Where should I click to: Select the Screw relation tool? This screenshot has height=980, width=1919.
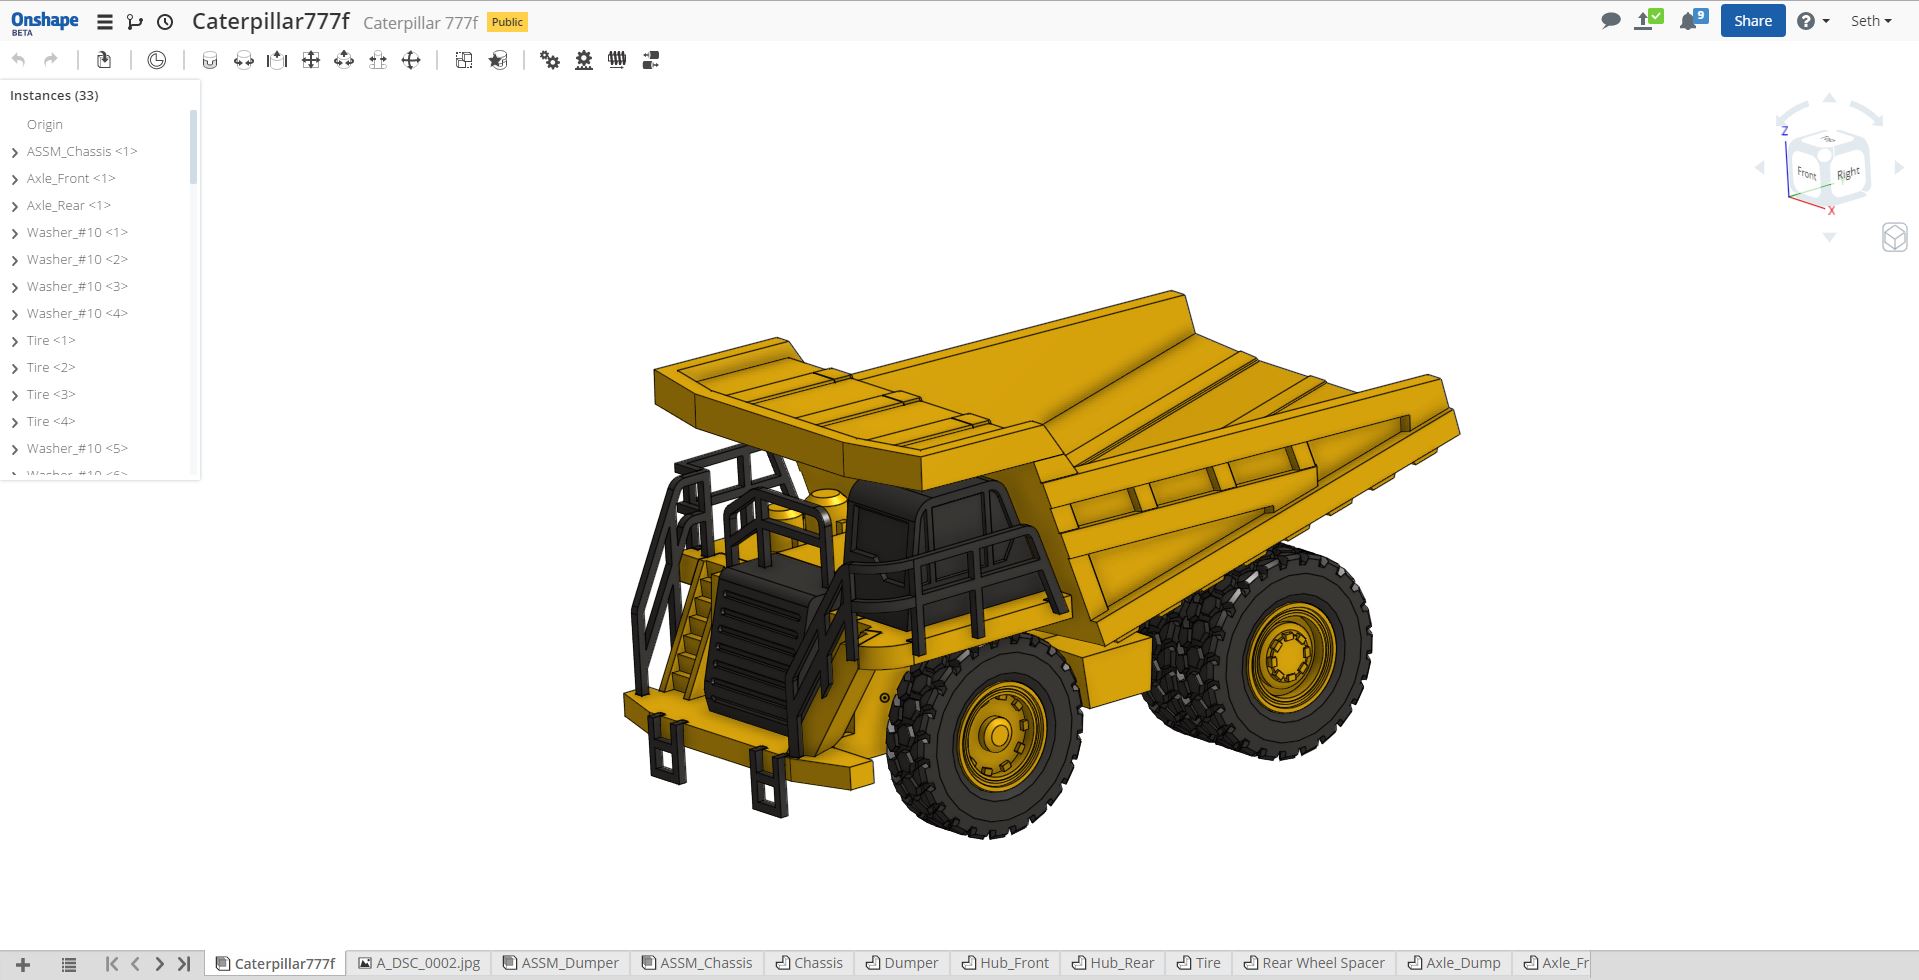(x=617, y=60)
